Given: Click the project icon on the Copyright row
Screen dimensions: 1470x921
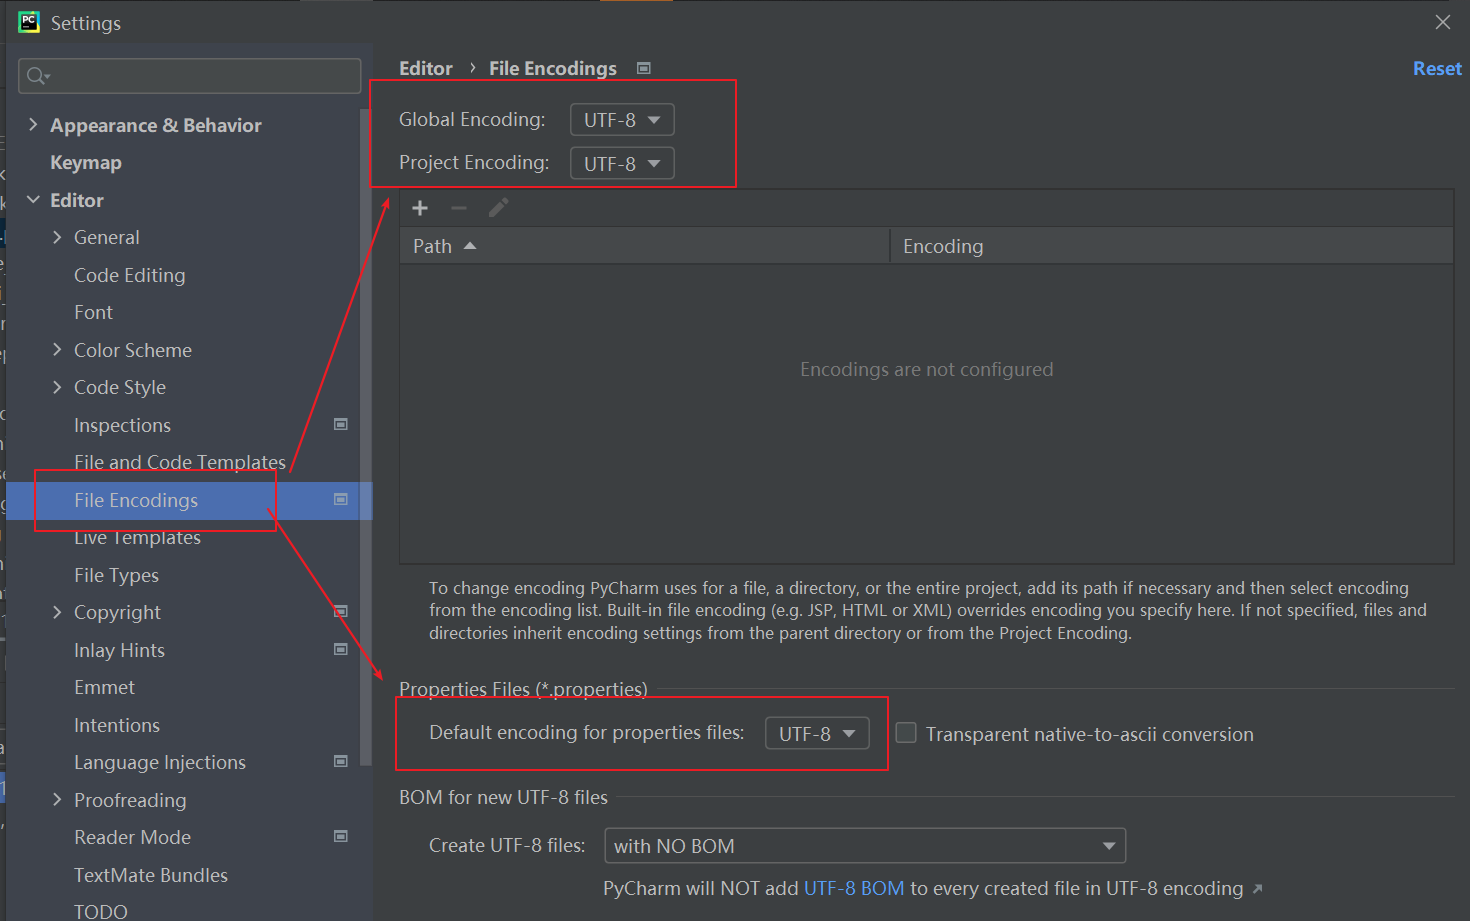Looking at the screenshot, I should pyautogui.click(x=341, y=611).
